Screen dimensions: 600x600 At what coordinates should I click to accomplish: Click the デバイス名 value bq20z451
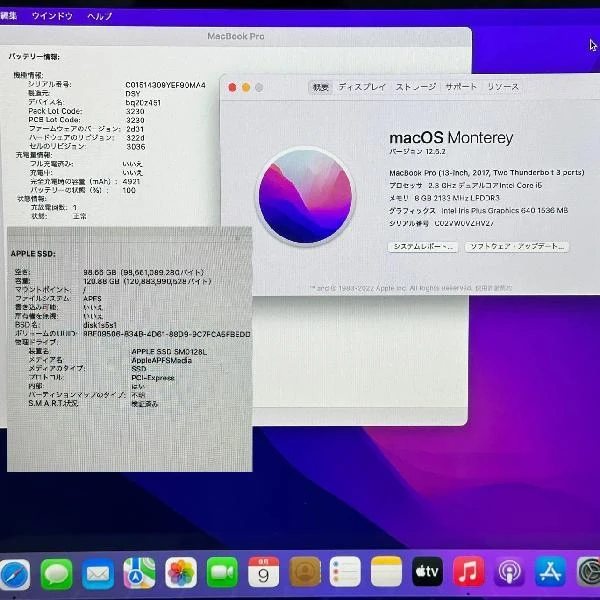coord(143,103)
